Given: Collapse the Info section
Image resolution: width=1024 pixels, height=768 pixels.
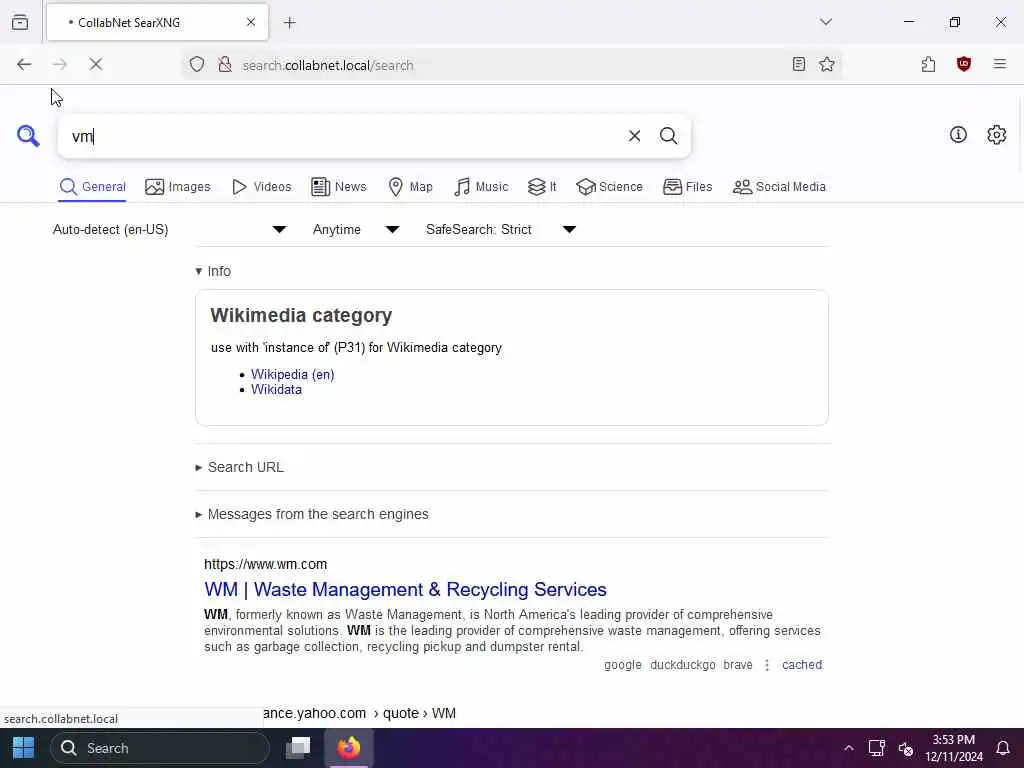Looking at the screenshot, I should coord(214,271).
